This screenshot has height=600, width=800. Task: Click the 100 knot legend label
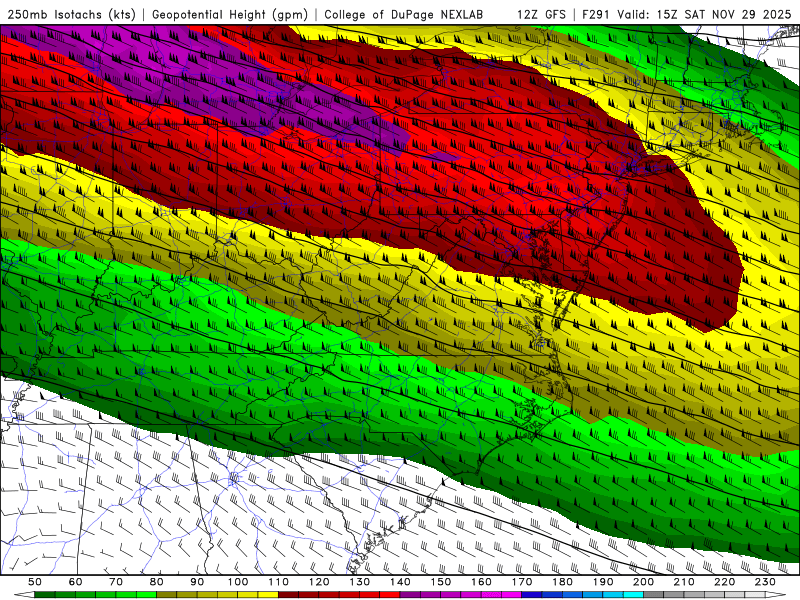pos(238,582)
